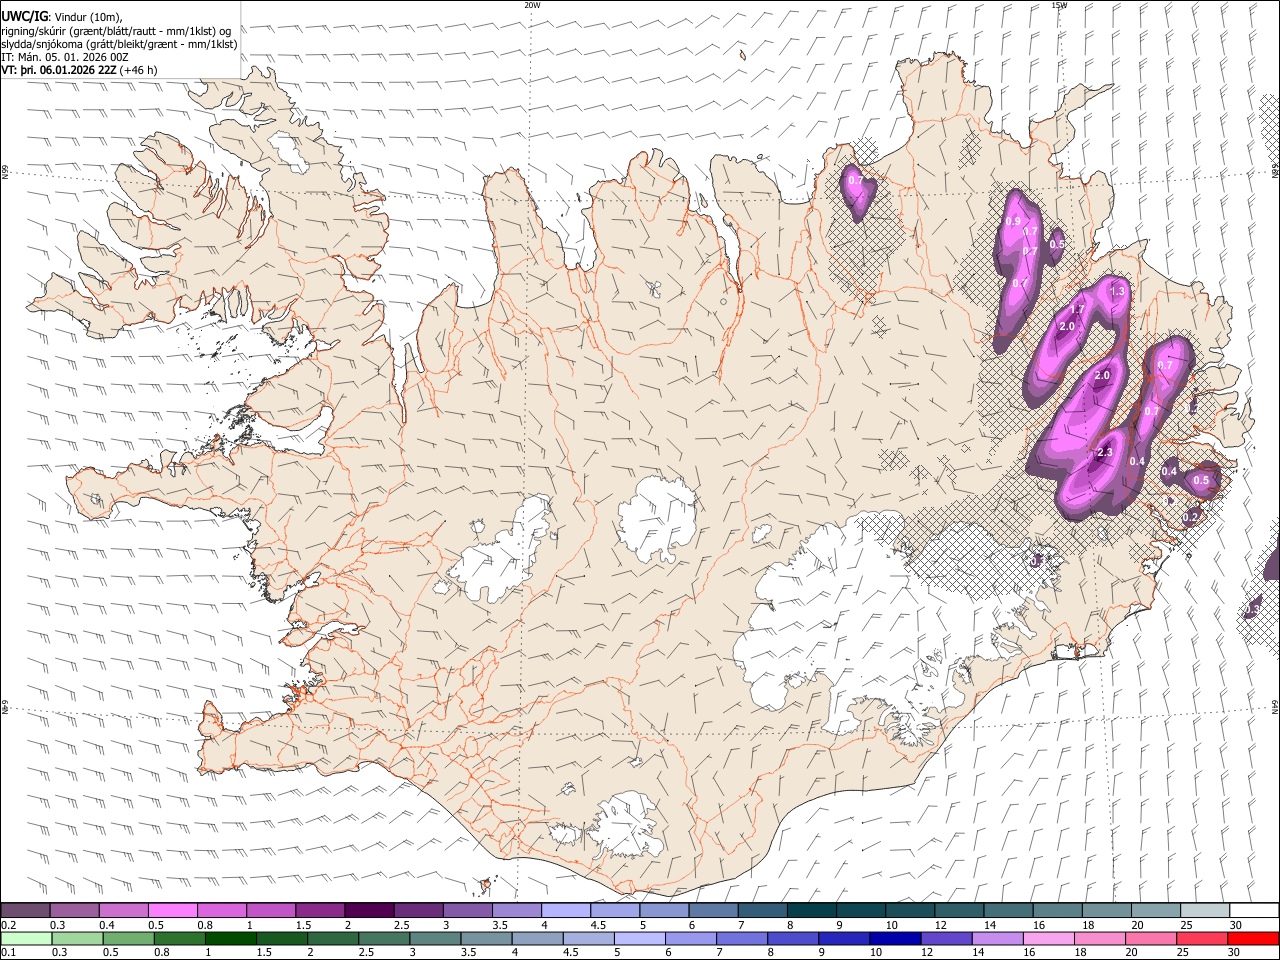Image resolution: width=1280 pixels, height=960 pixels.
Task: Click the '30' label under the red swatch
Action: point(1236,953)
